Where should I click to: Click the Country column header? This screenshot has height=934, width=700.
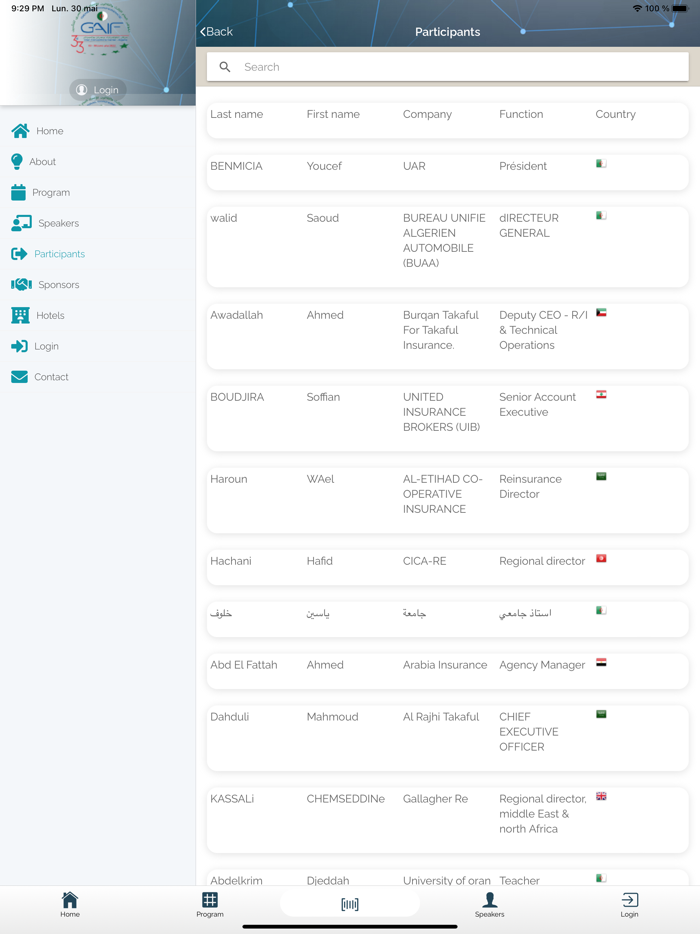pyautogui.click(x=615, y=114)
